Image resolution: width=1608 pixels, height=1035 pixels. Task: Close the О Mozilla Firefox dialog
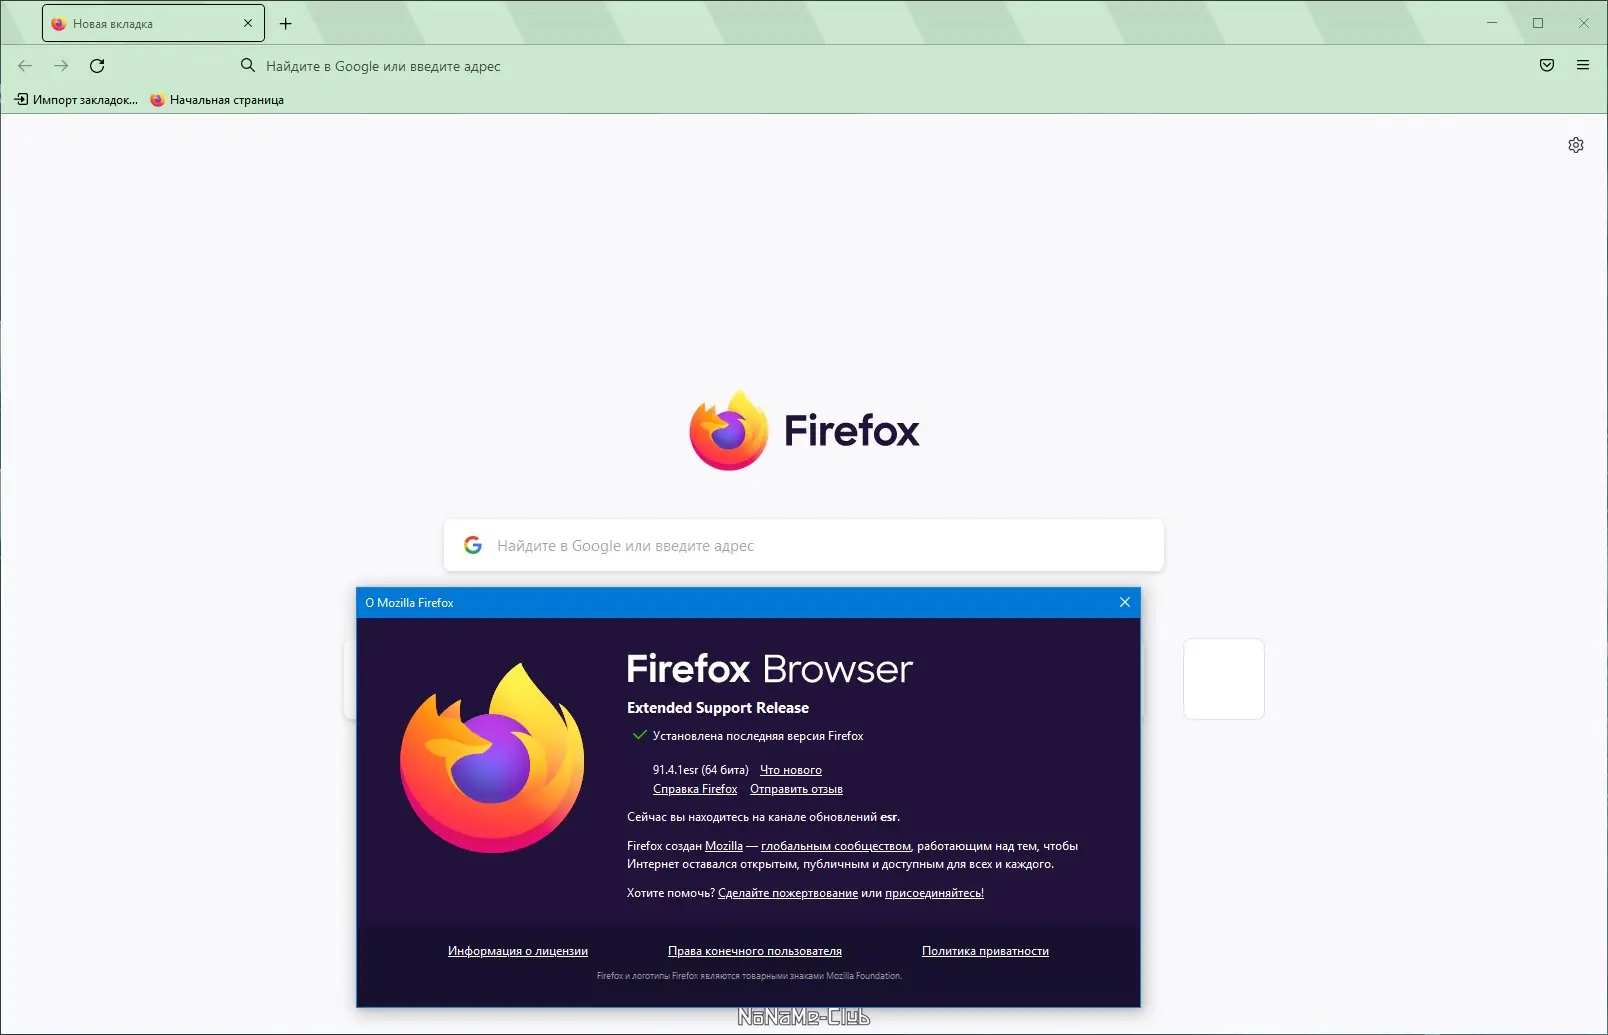1125,602
